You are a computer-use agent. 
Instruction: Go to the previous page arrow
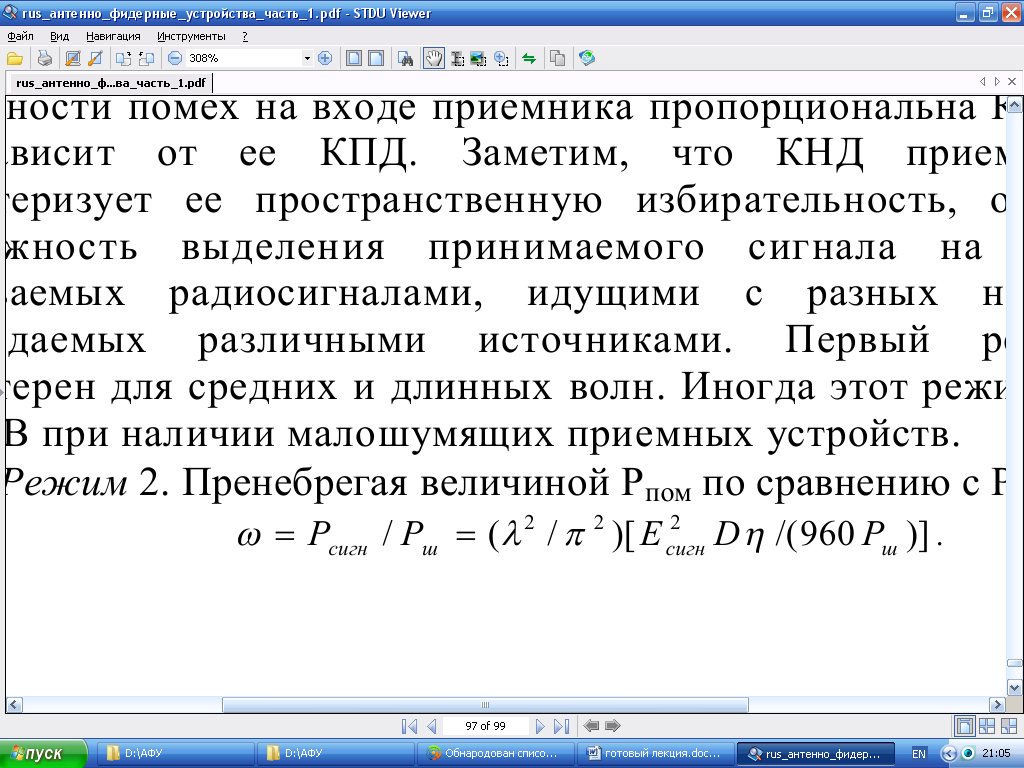[x=432, y=726]
